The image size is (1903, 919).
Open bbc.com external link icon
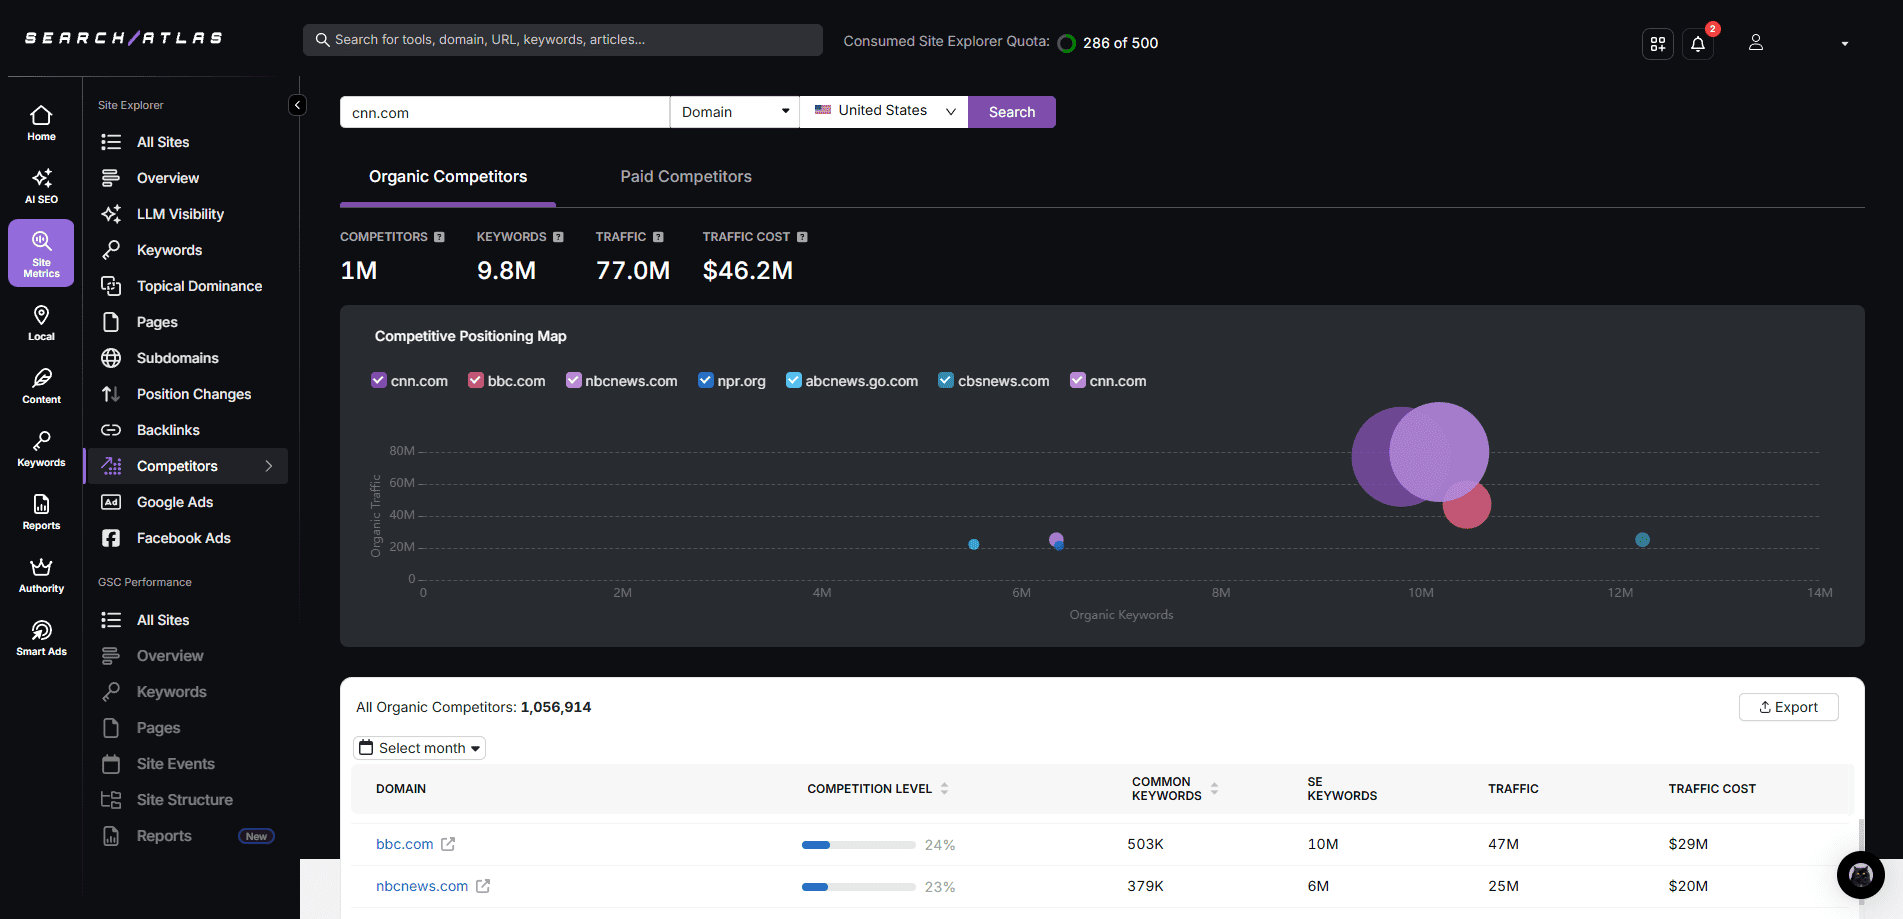[448, 844]
